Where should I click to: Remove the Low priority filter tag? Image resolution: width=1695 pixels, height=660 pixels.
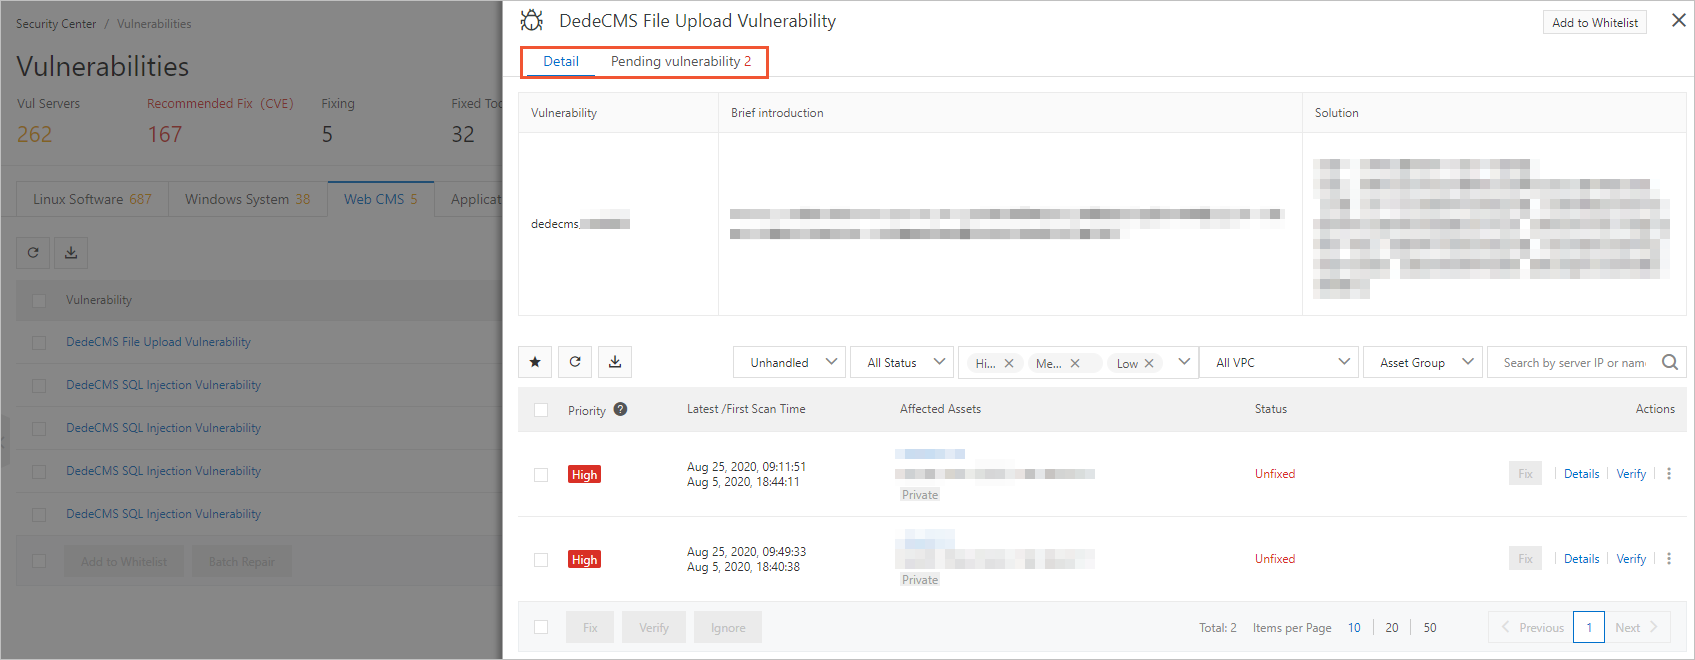(x=1149, y=363)
